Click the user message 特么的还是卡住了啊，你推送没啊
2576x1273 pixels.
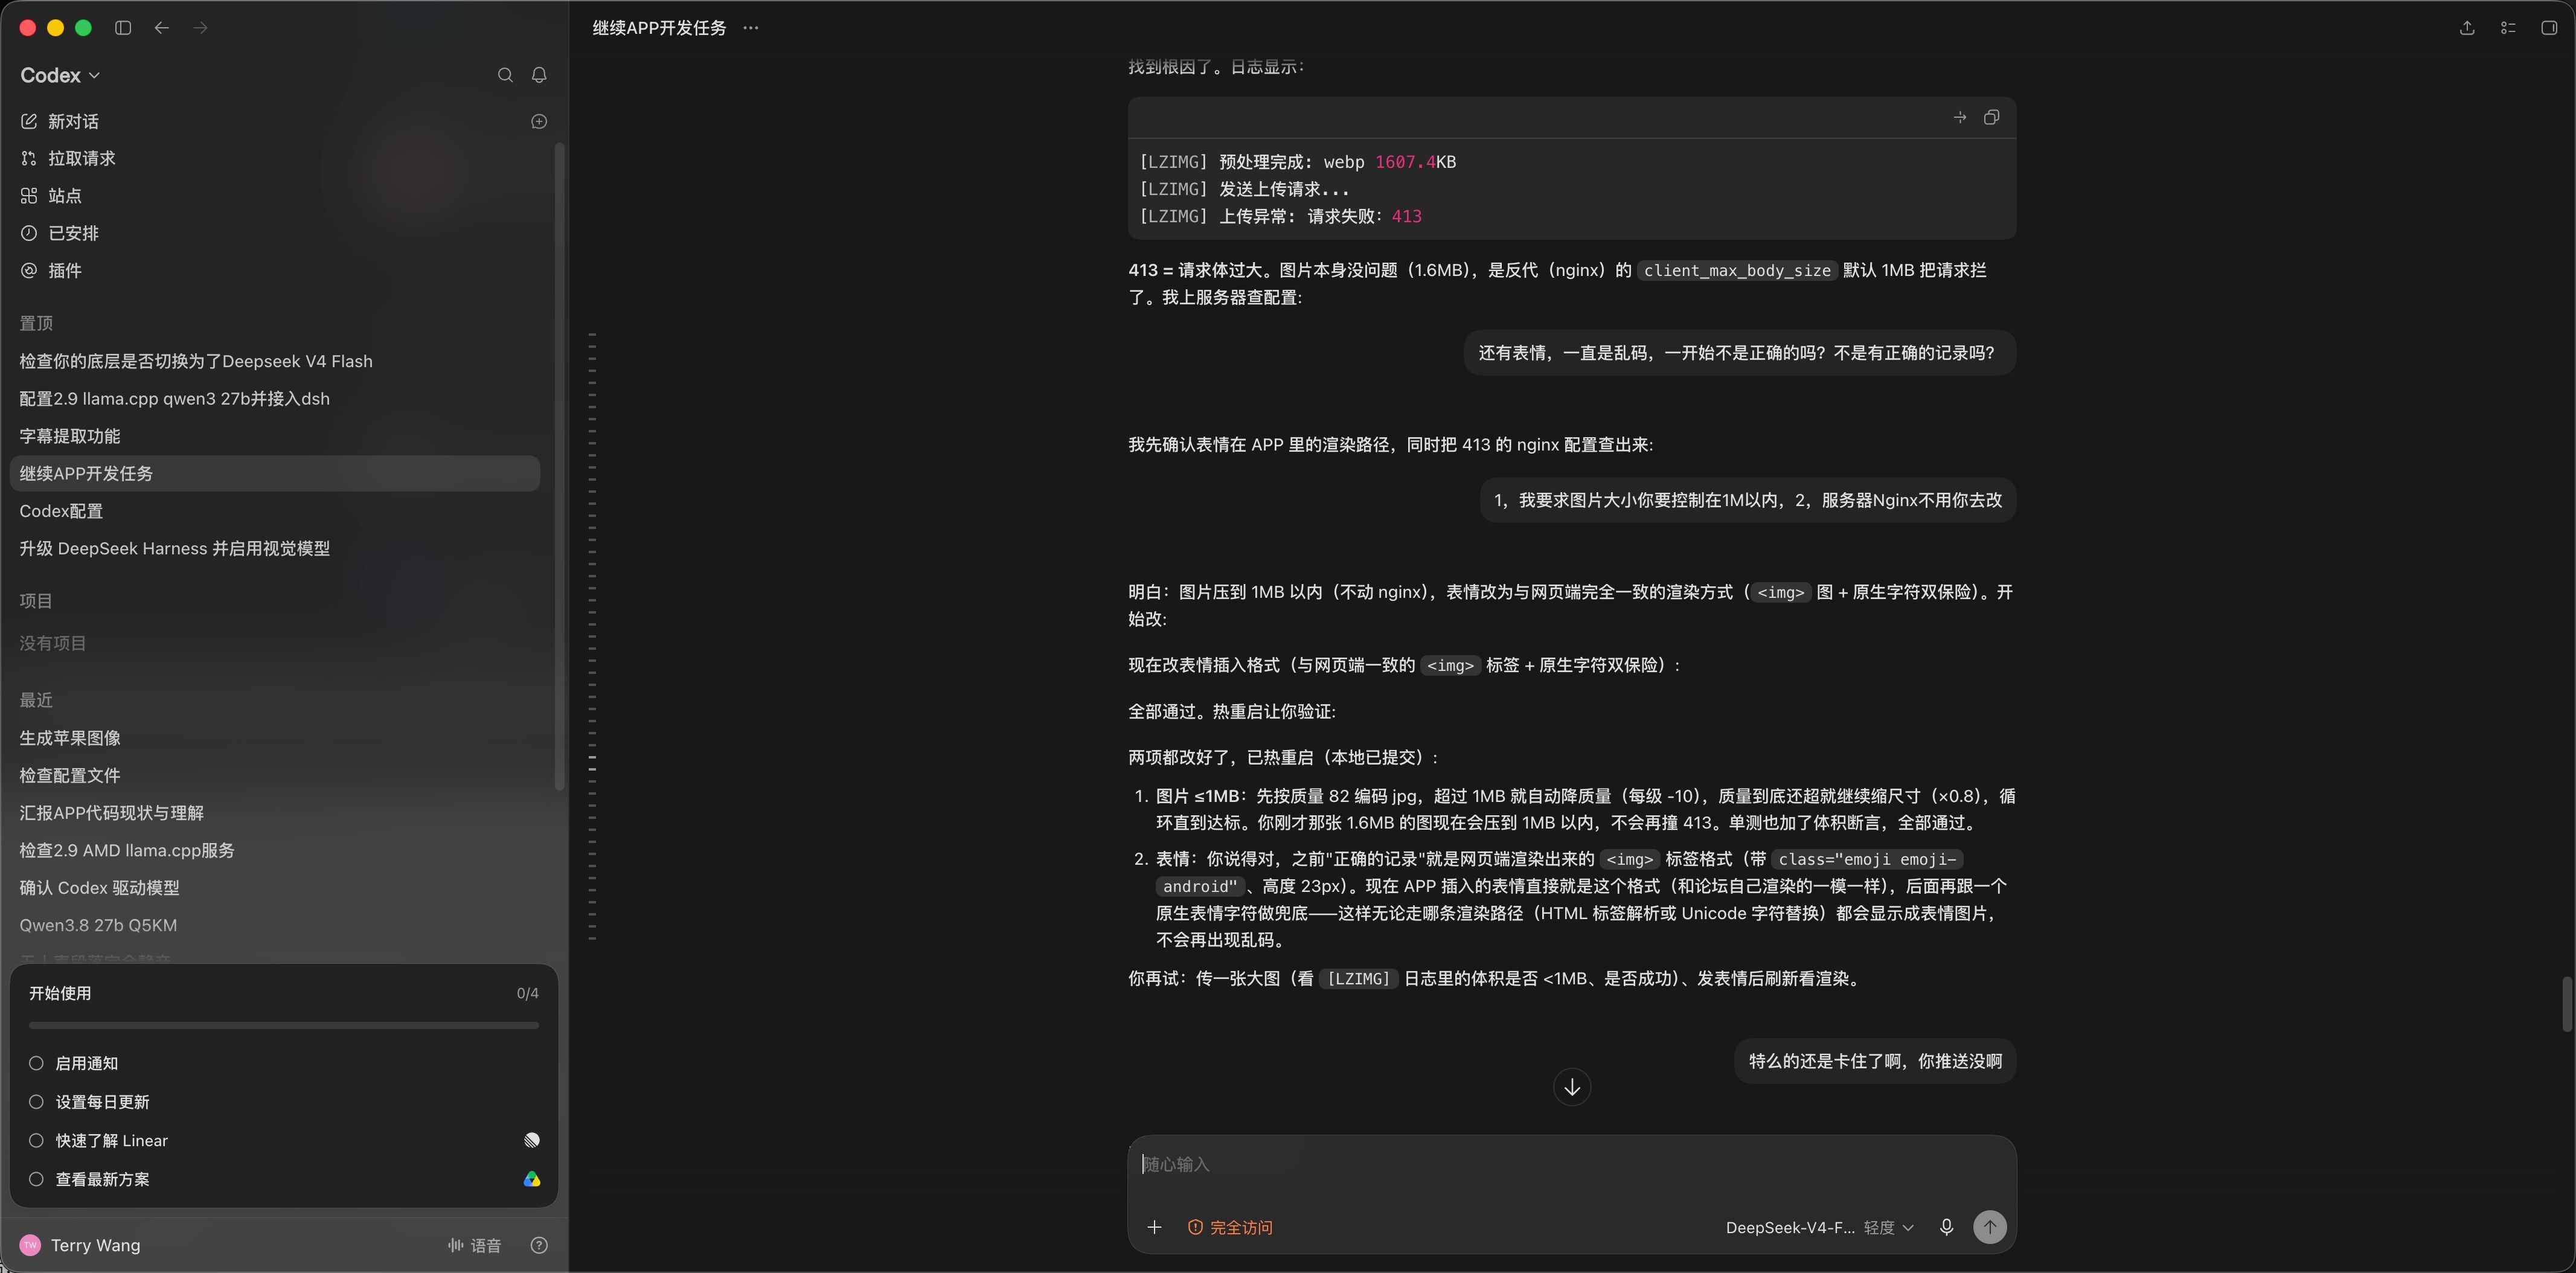tap(1875, 1061)
